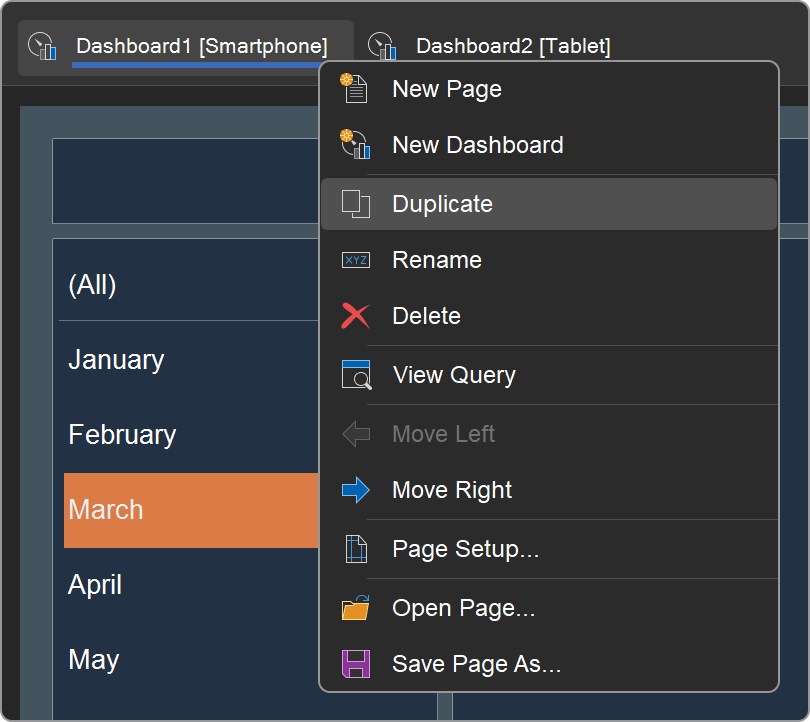Screen dimensions: 810x722
Task: Click the blue Move Right arrow icon
Action: point(355,490)
